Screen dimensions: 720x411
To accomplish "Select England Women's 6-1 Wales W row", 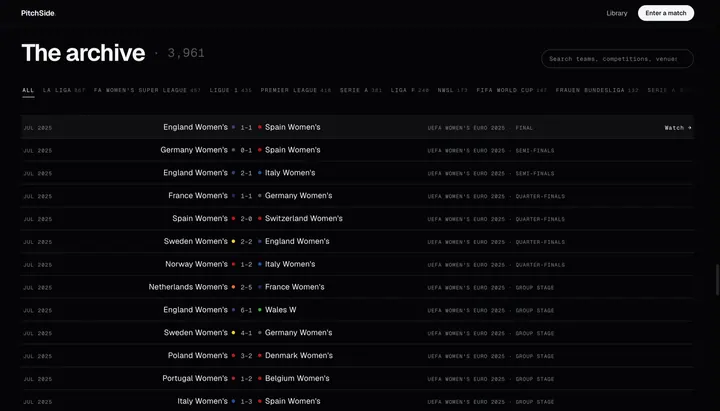I will pyautogui.click(x=357, y=310).
